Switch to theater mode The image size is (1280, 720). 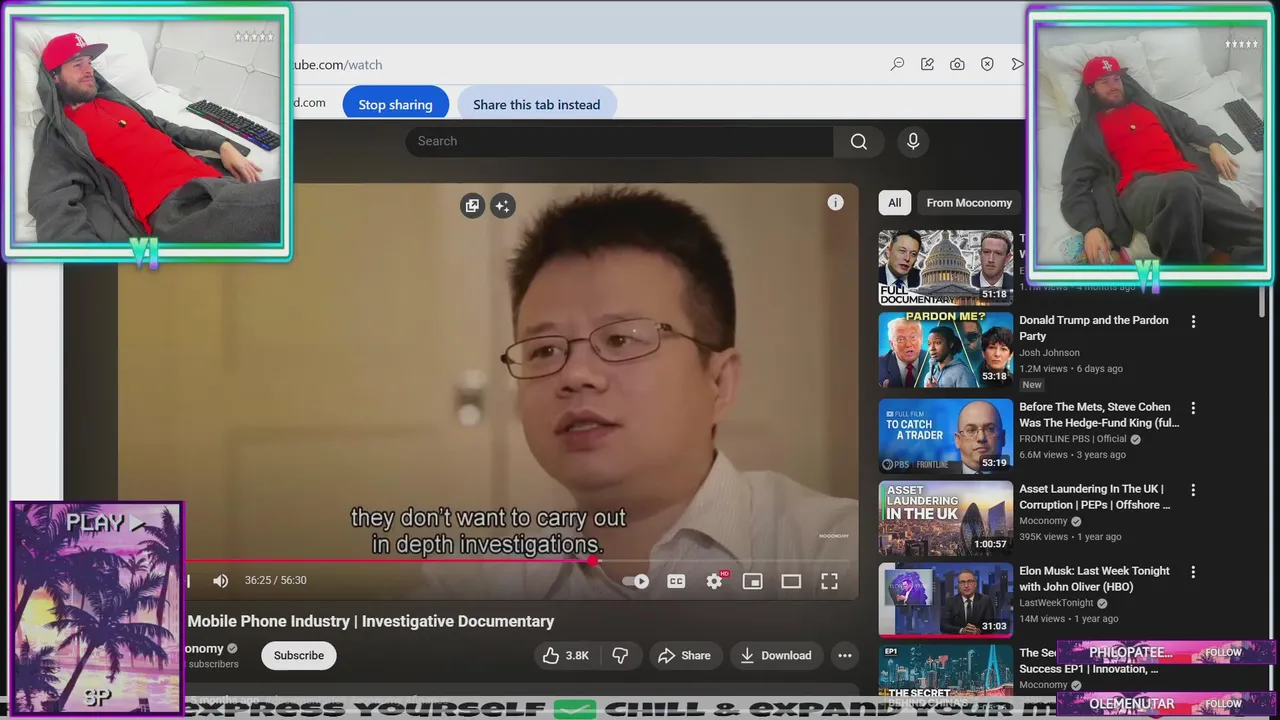coord(791,581)
